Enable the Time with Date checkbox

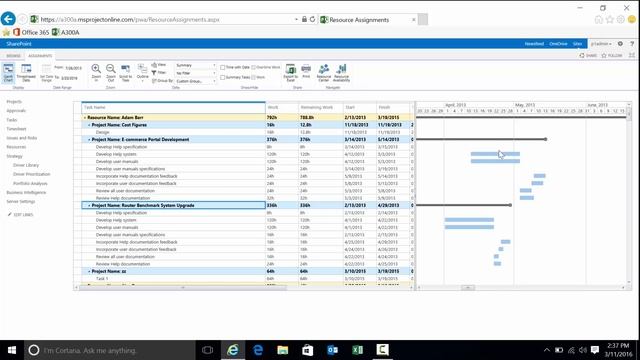pyautogui.click(x=222, y=67)
